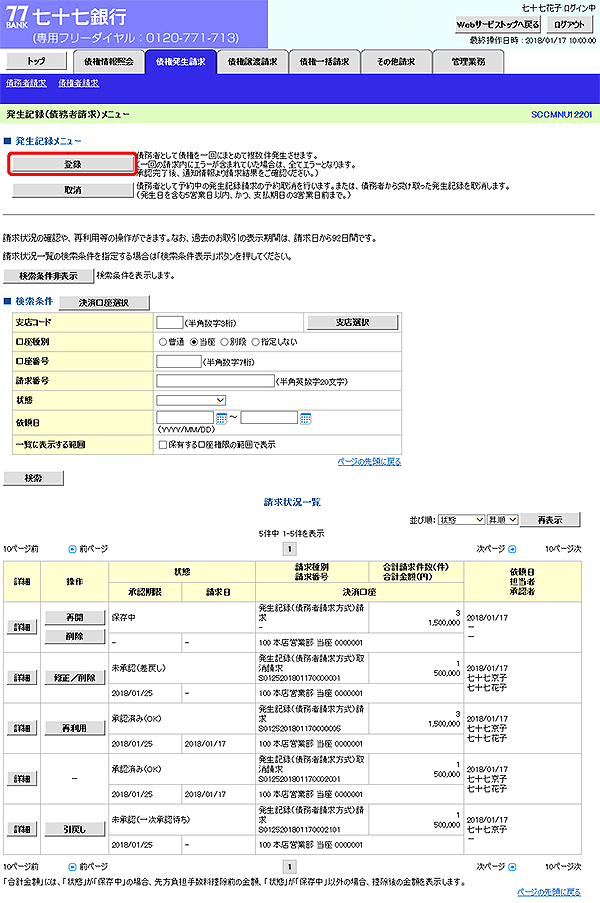Click the 削除 button in 保存中 row

75,636
